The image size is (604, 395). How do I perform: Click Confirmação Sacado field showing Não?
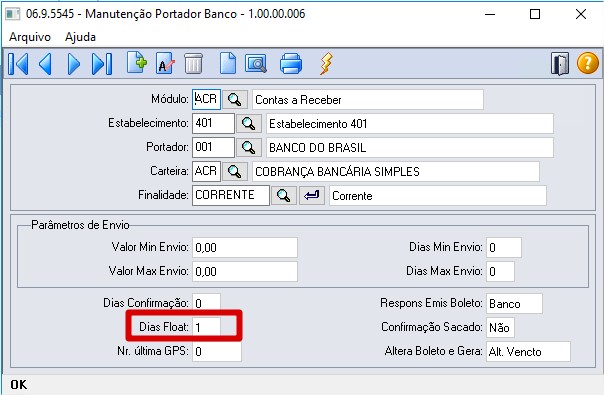tap(500, 328)
